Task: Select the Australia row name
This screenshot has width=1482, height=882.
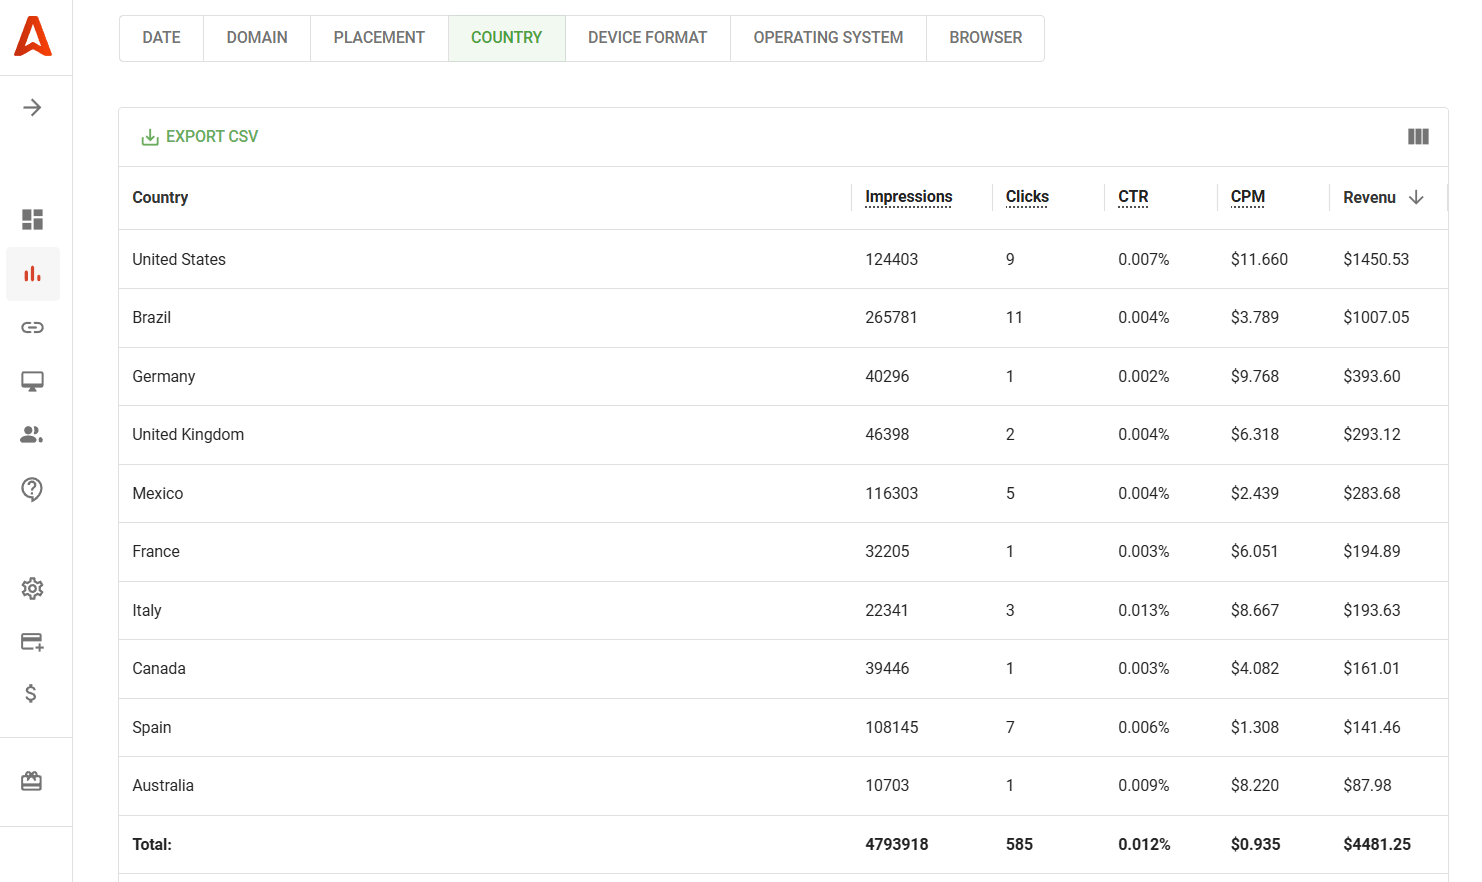Action: click(163, 785)
